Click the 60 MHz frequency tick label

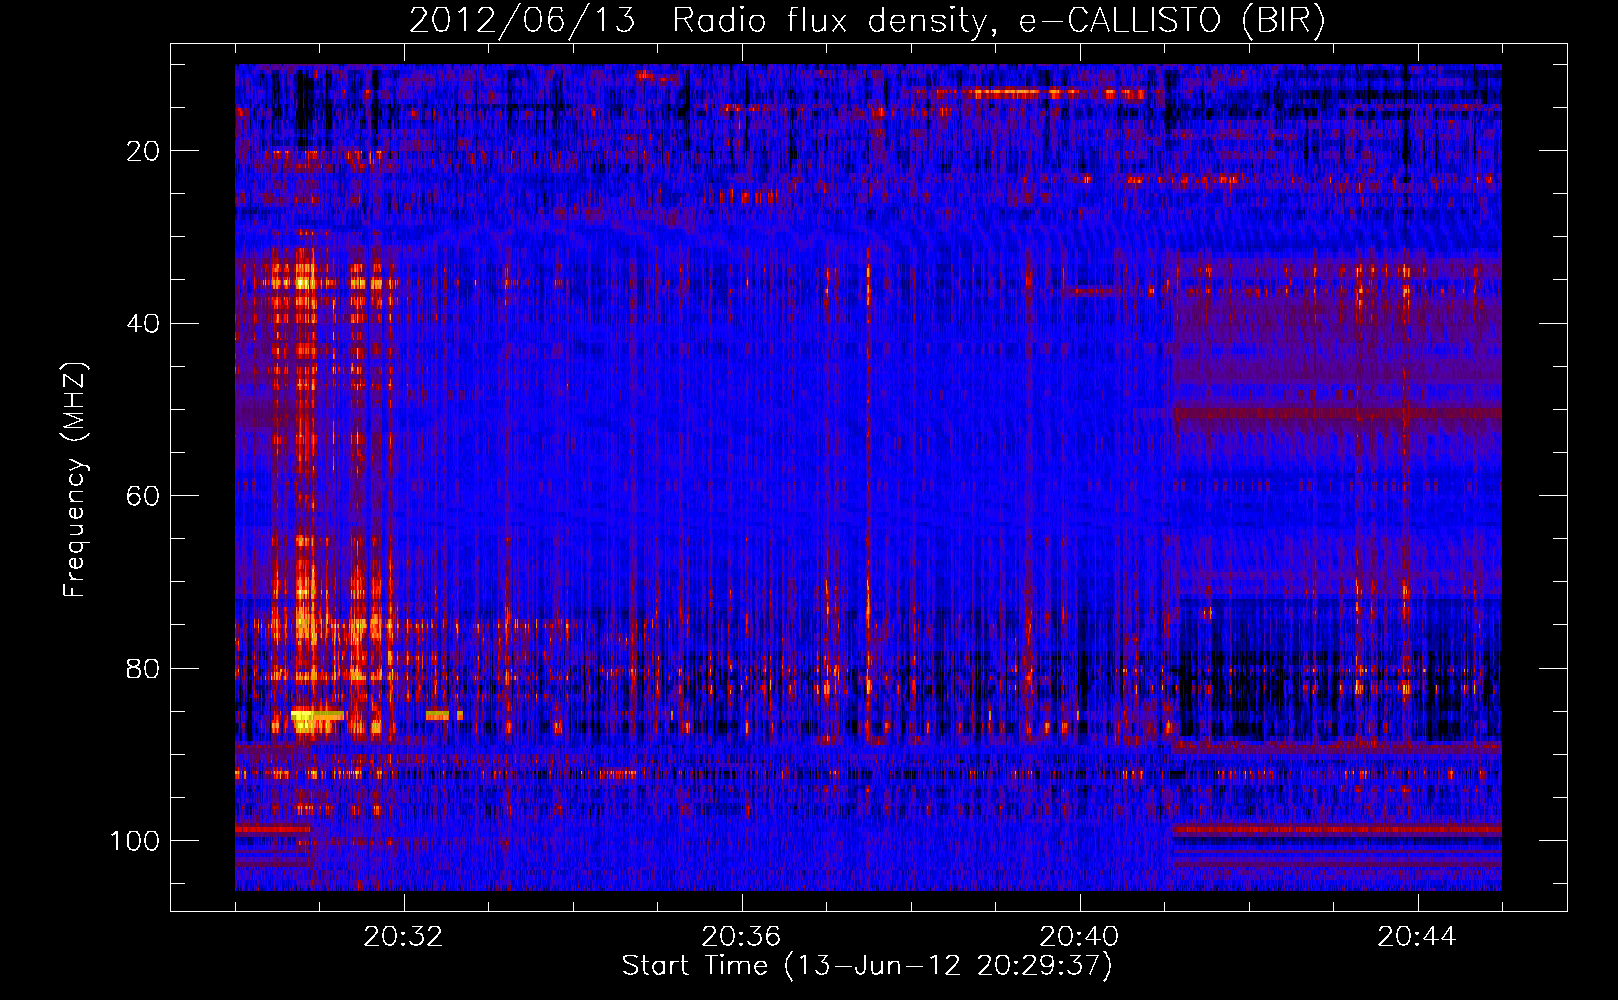click(x=144, y=496)
